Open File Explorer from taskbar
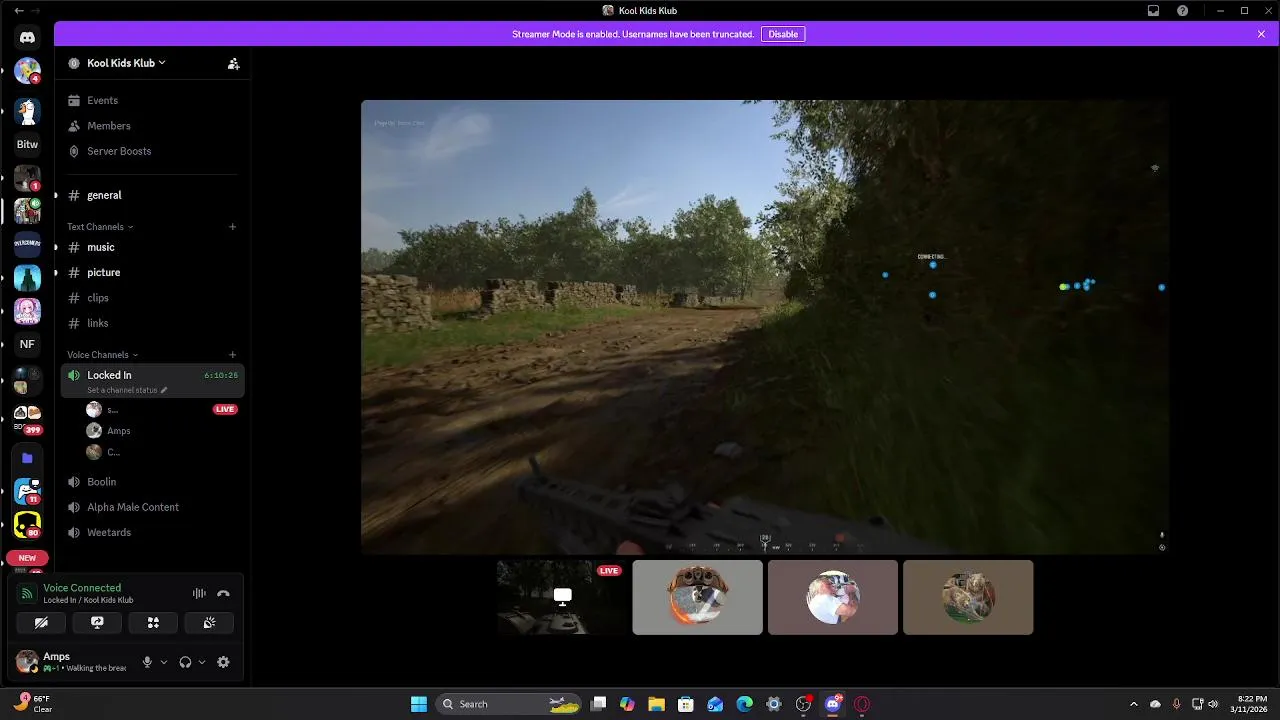 (656, 704)
